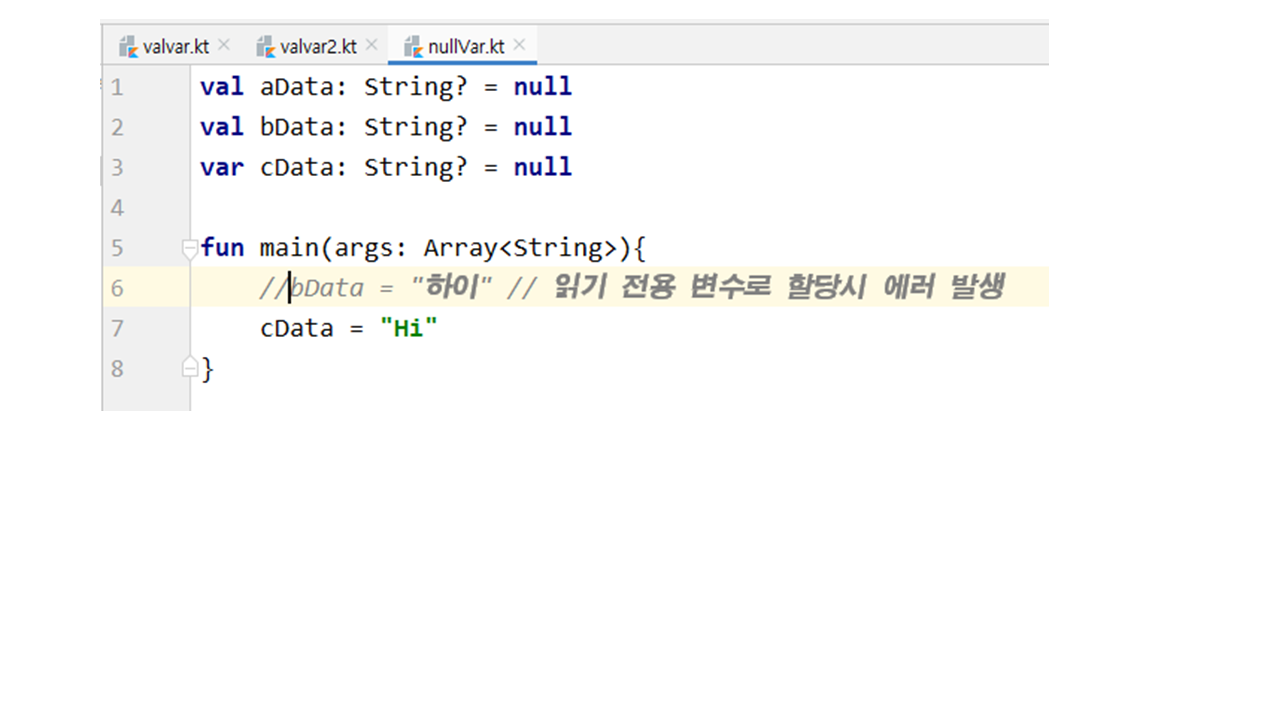Screen dimensions: 1280x720
Task: Click the Kotlin file icon on nullVar.kt tab
Action: 412,46
